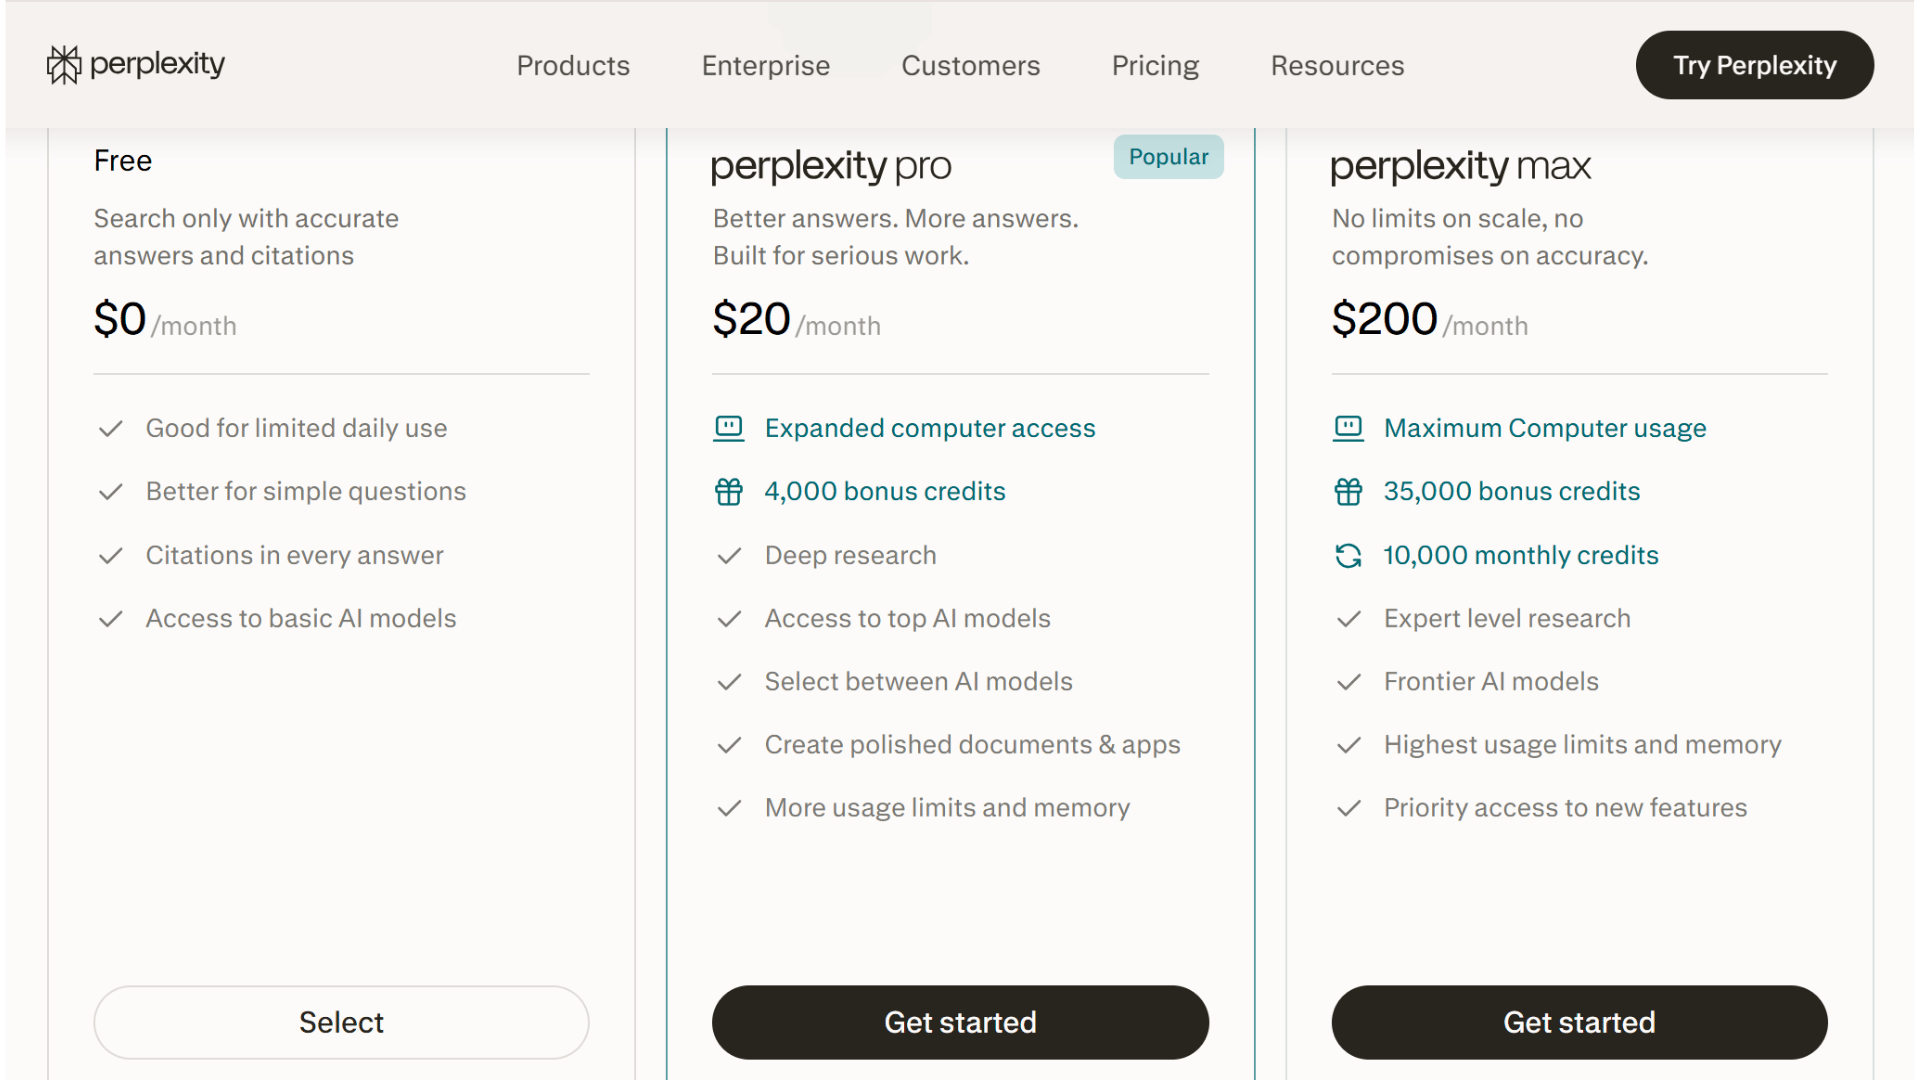
Task: Open the Enterprise menu
Action: [766, 66]
